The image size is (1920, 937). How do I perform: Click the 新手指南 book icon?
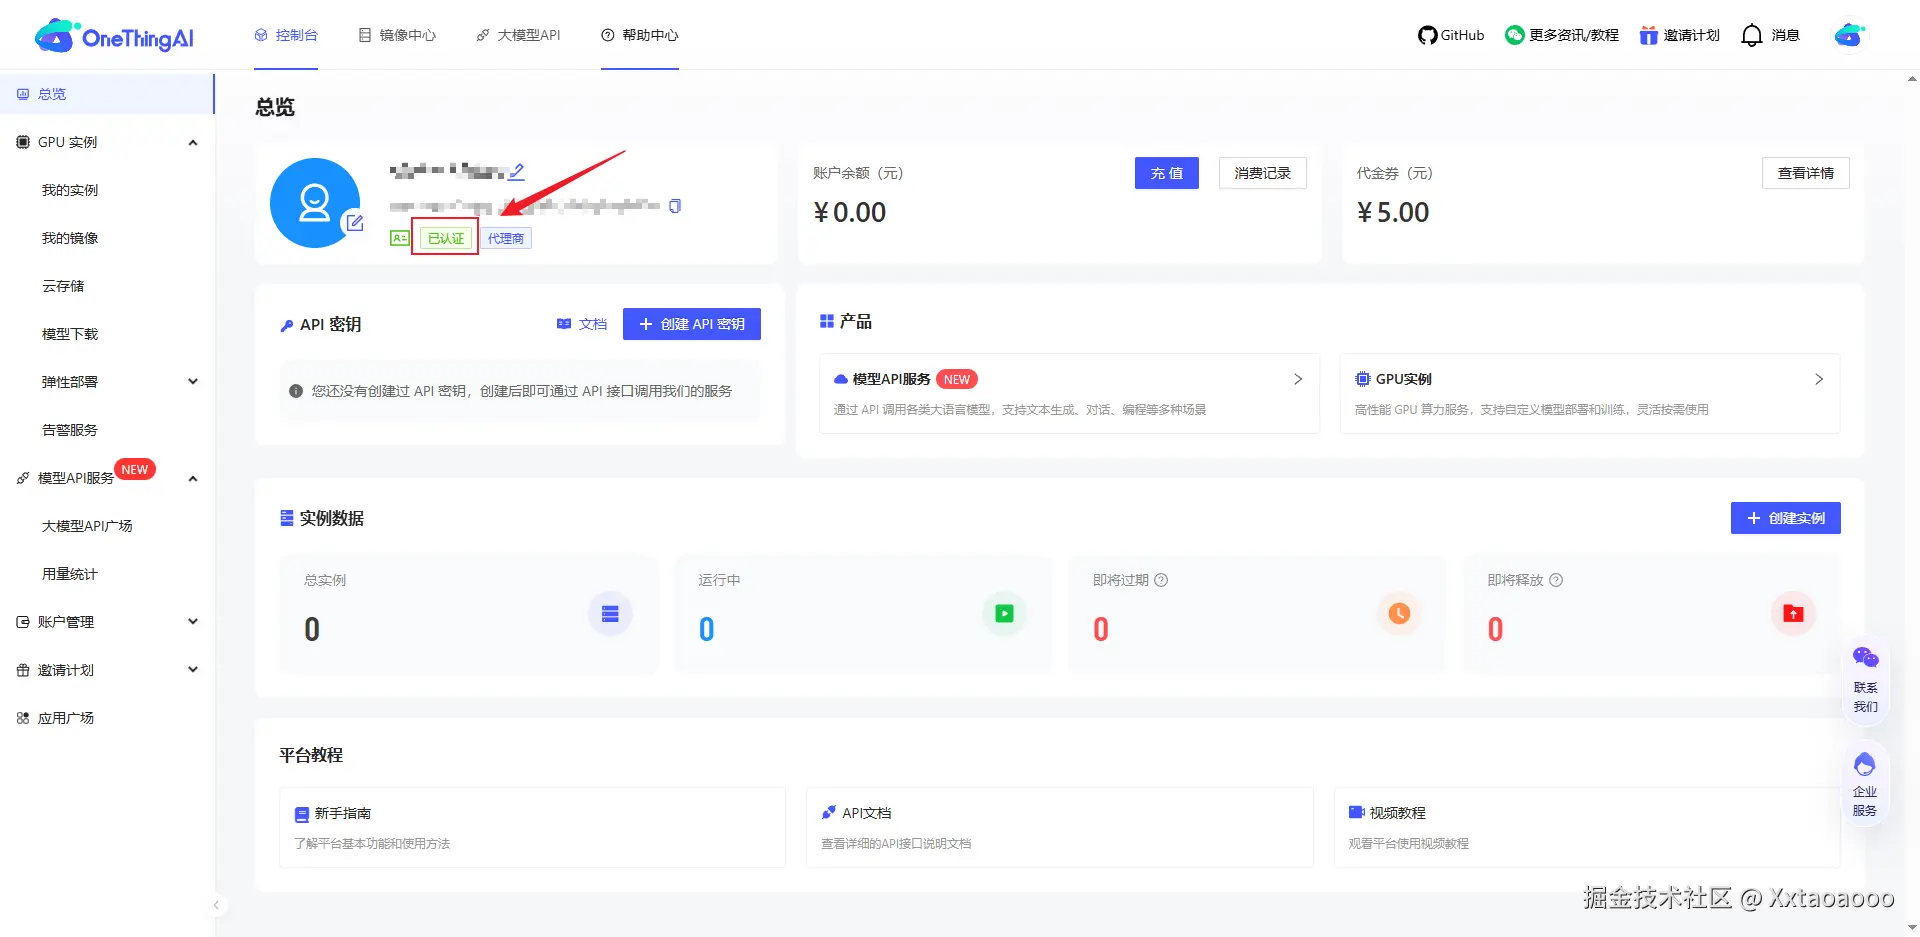(302, 814)
